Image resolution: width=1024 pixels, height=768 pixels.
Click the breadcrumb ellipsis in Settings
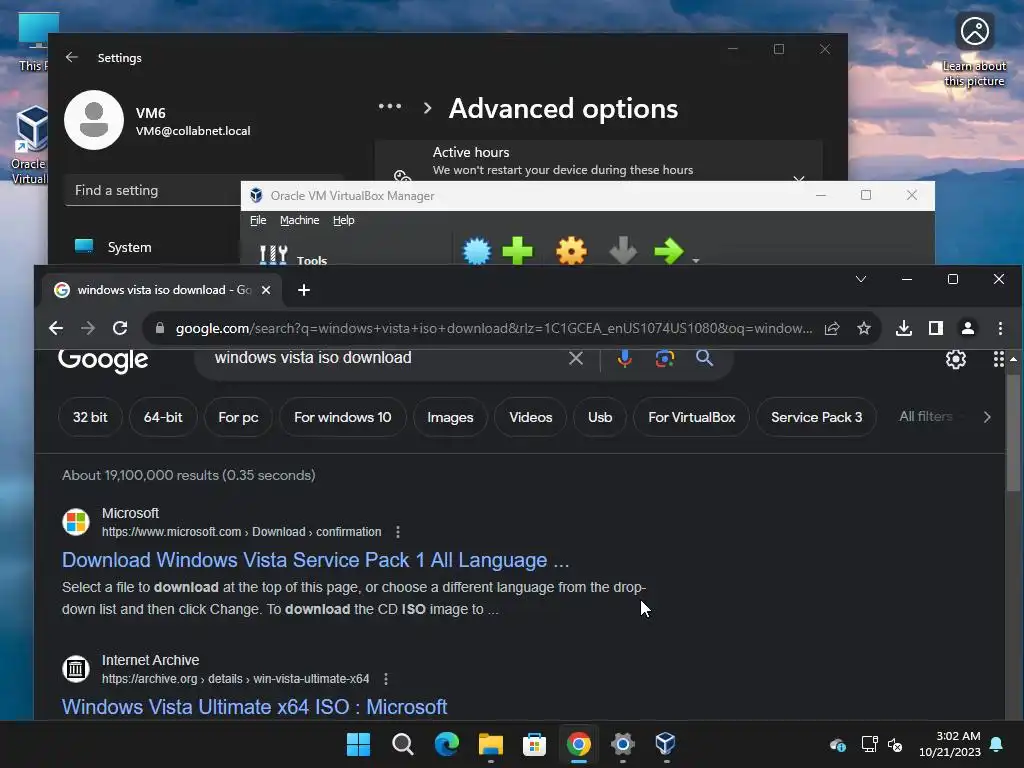[x=390, y=106]
